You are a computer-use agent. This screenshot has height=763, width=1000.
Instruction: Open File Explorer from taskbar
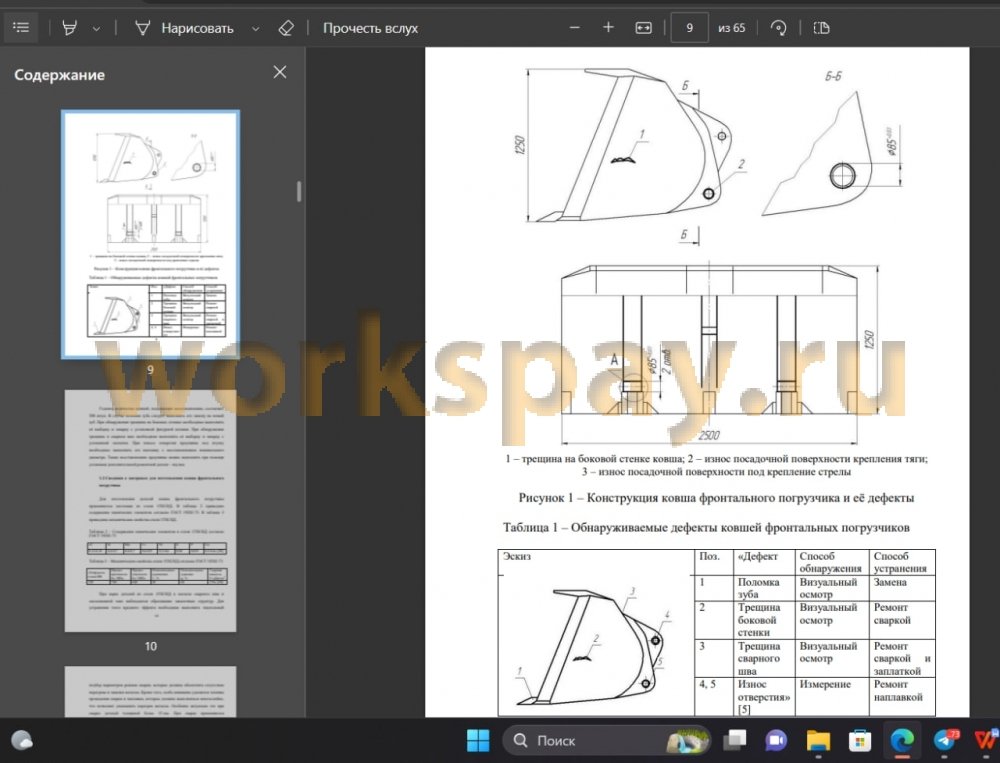coord(818,741)
